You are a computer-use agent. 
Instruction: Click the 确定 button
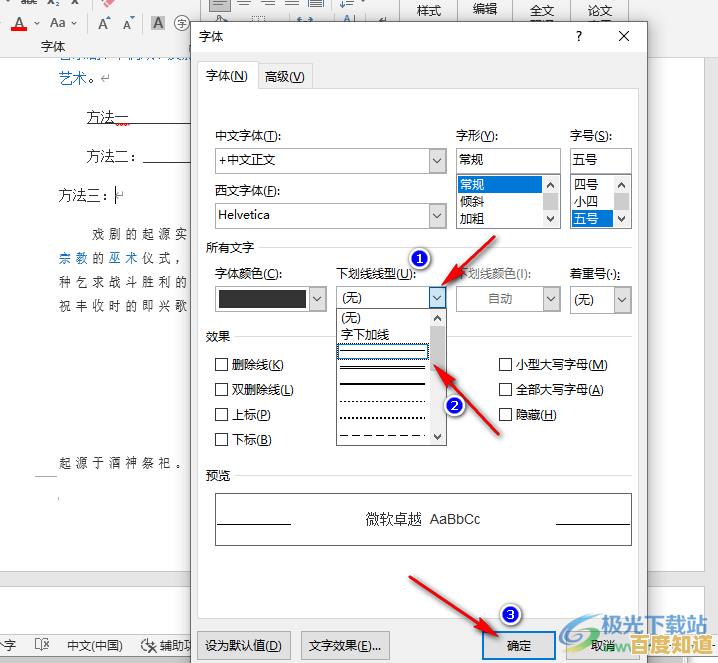click(519, 645)
